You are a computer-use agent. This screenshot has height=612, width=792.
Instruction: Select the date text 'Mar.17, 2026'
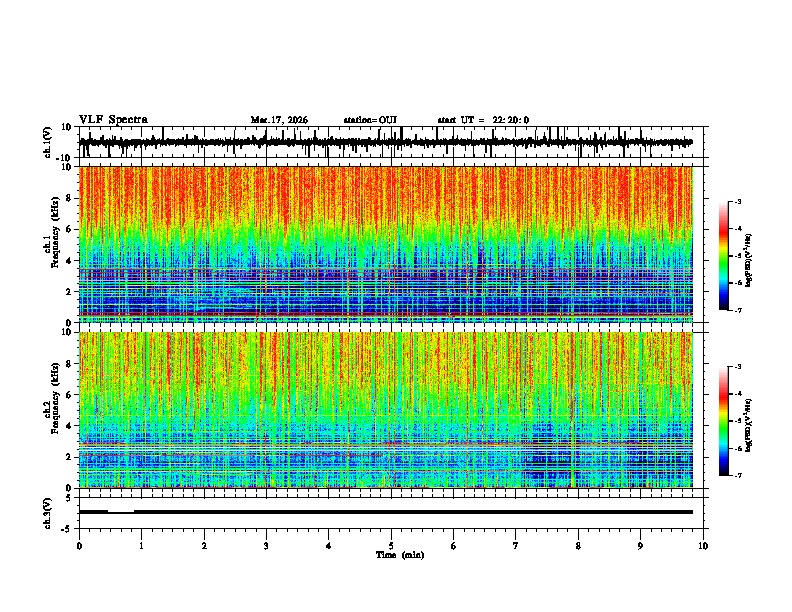[x=279, y=120]
